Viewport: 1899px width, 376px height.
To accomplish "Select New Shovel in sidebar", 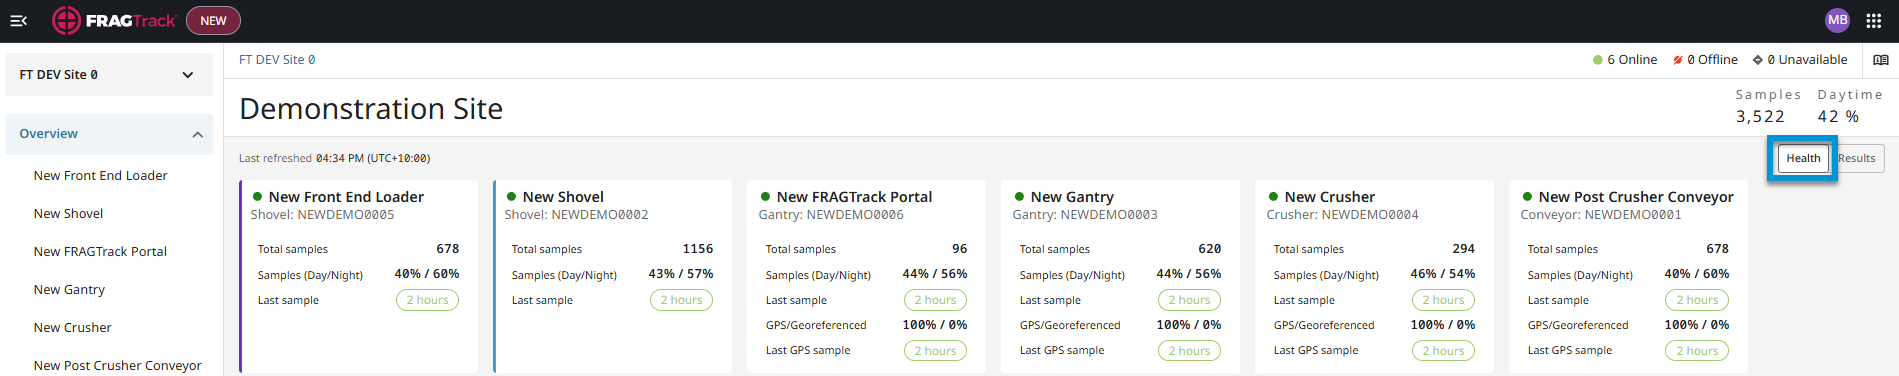I will pos(68,214).
